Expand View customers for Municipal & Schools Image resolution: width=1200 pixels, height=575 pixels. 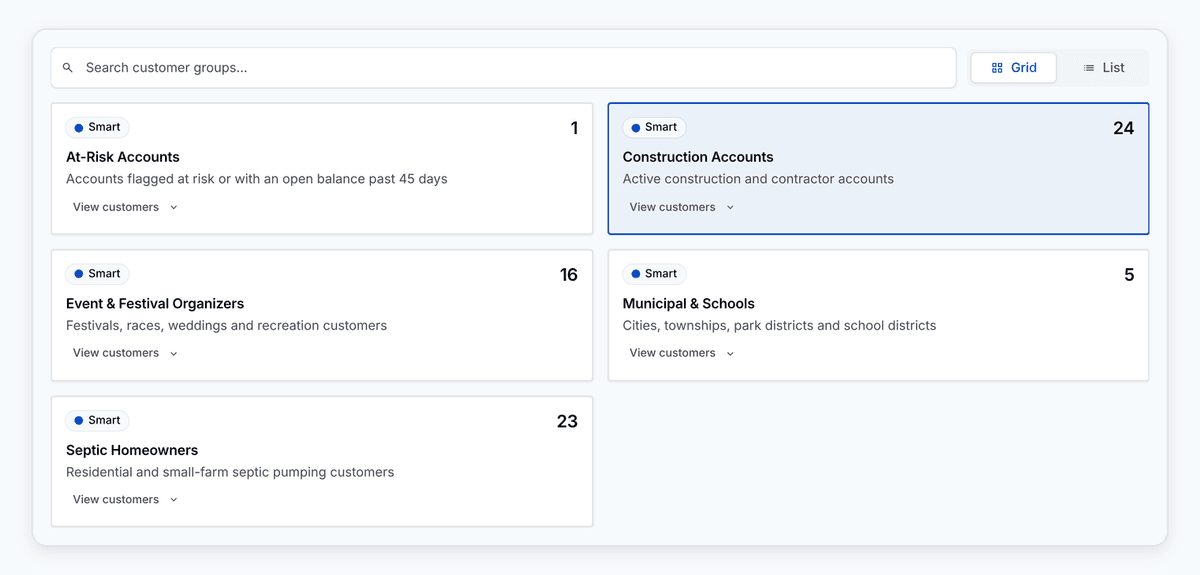682,353
